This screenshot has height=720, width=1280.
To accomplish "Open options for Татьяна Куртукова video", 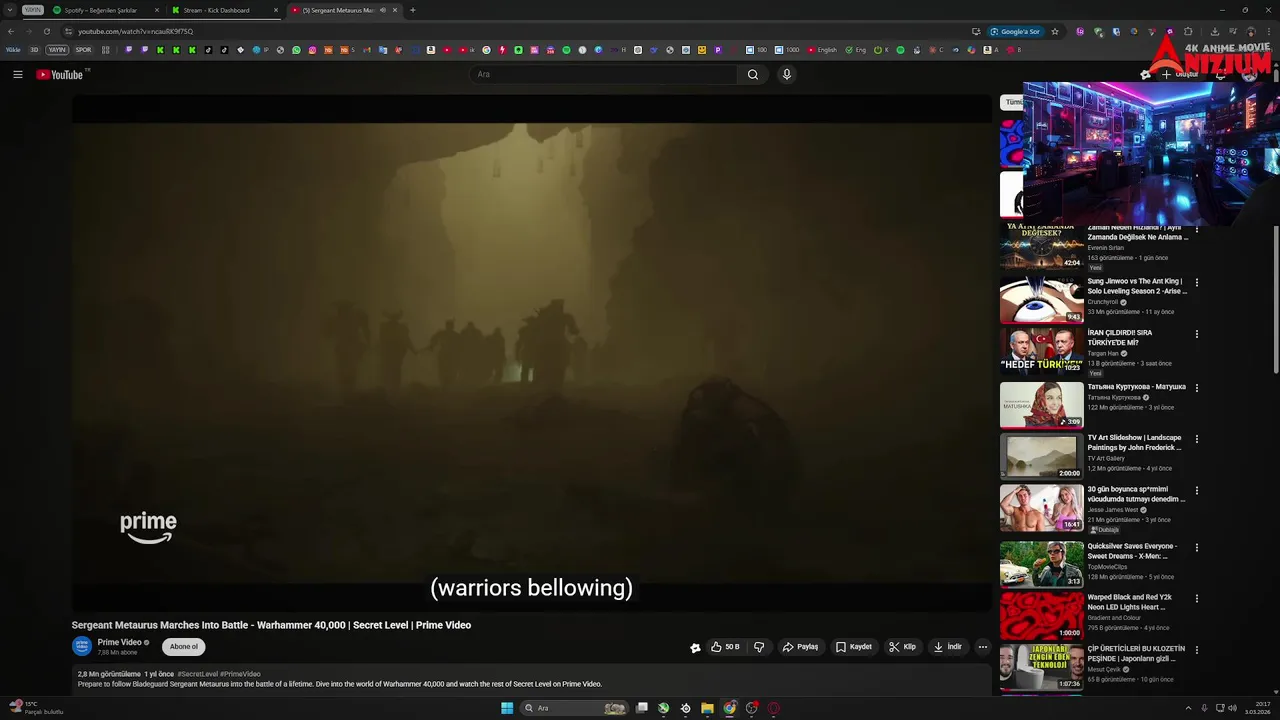I will coord(1197,388).
